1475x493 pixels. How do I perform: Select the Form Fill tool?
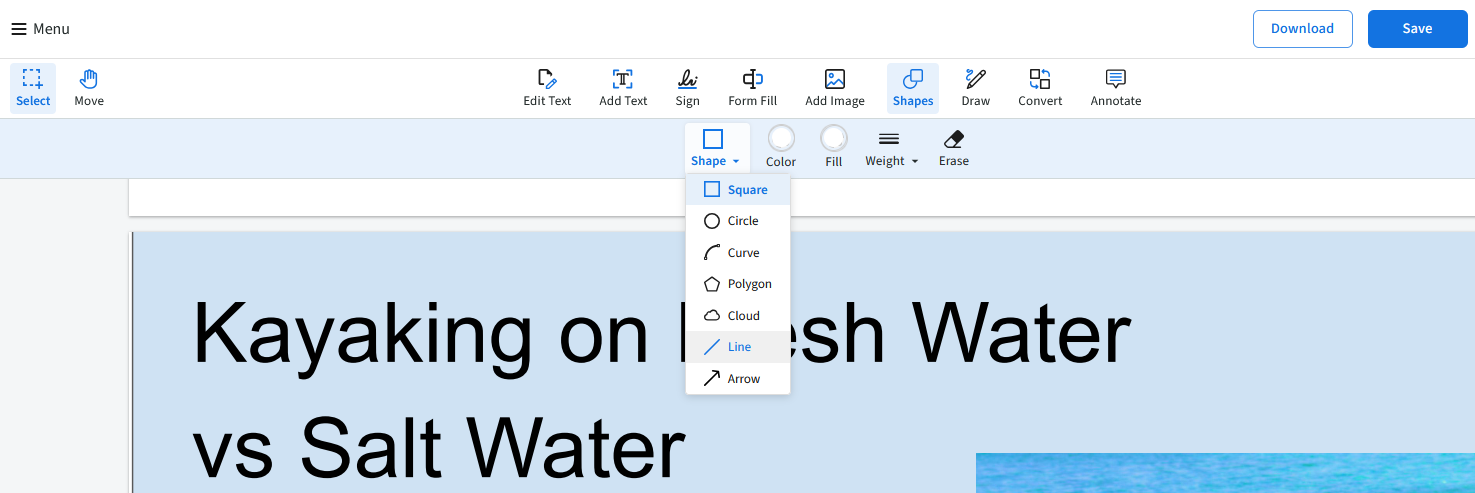tap(752, 88)
